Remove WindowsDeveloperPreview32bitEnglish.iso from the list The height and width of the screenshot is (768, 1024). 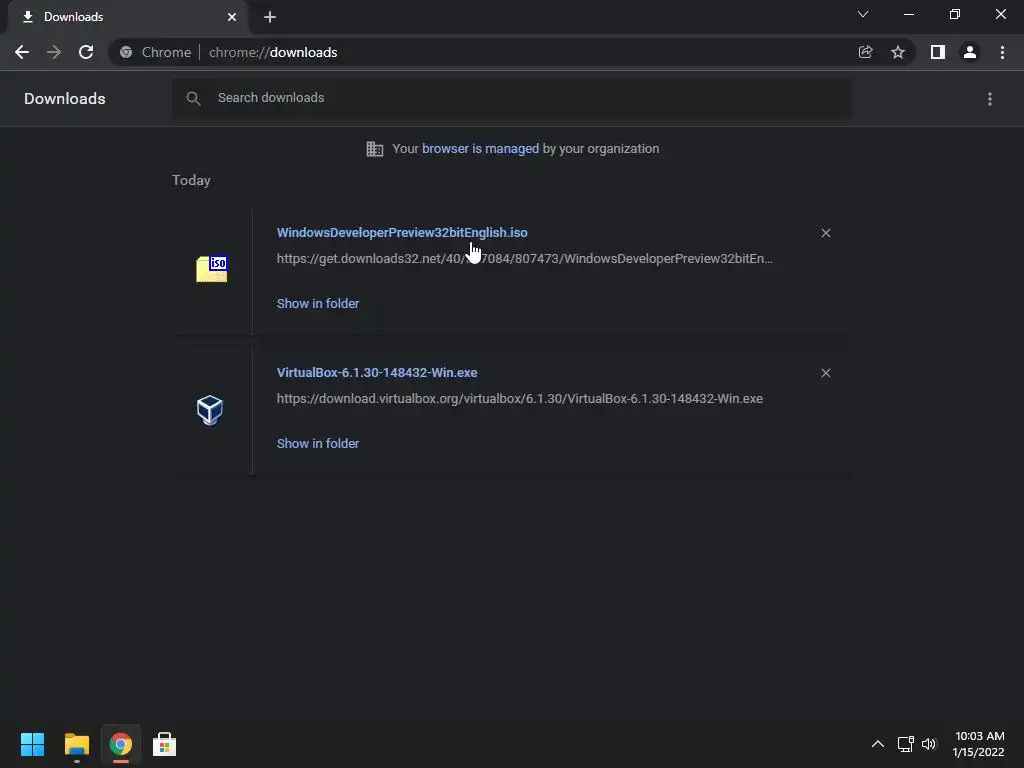(825, 233)
